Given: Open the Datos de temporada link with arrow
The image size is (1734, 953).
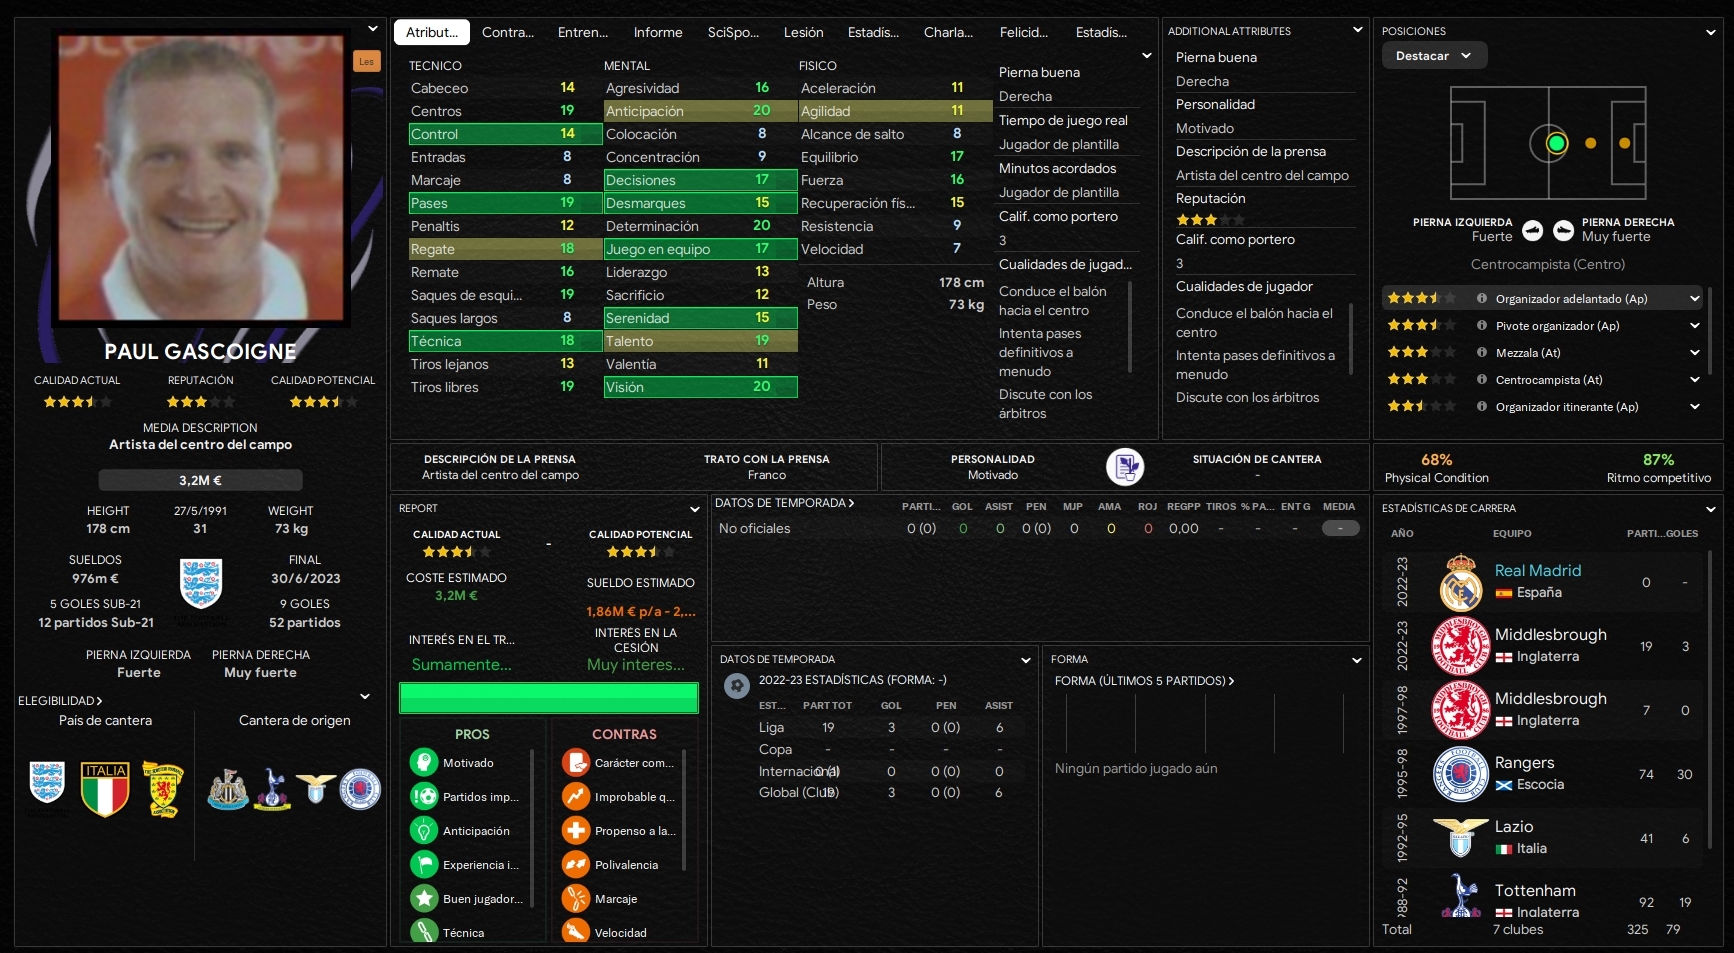Looking at the screenshot, I should point(785,503).
